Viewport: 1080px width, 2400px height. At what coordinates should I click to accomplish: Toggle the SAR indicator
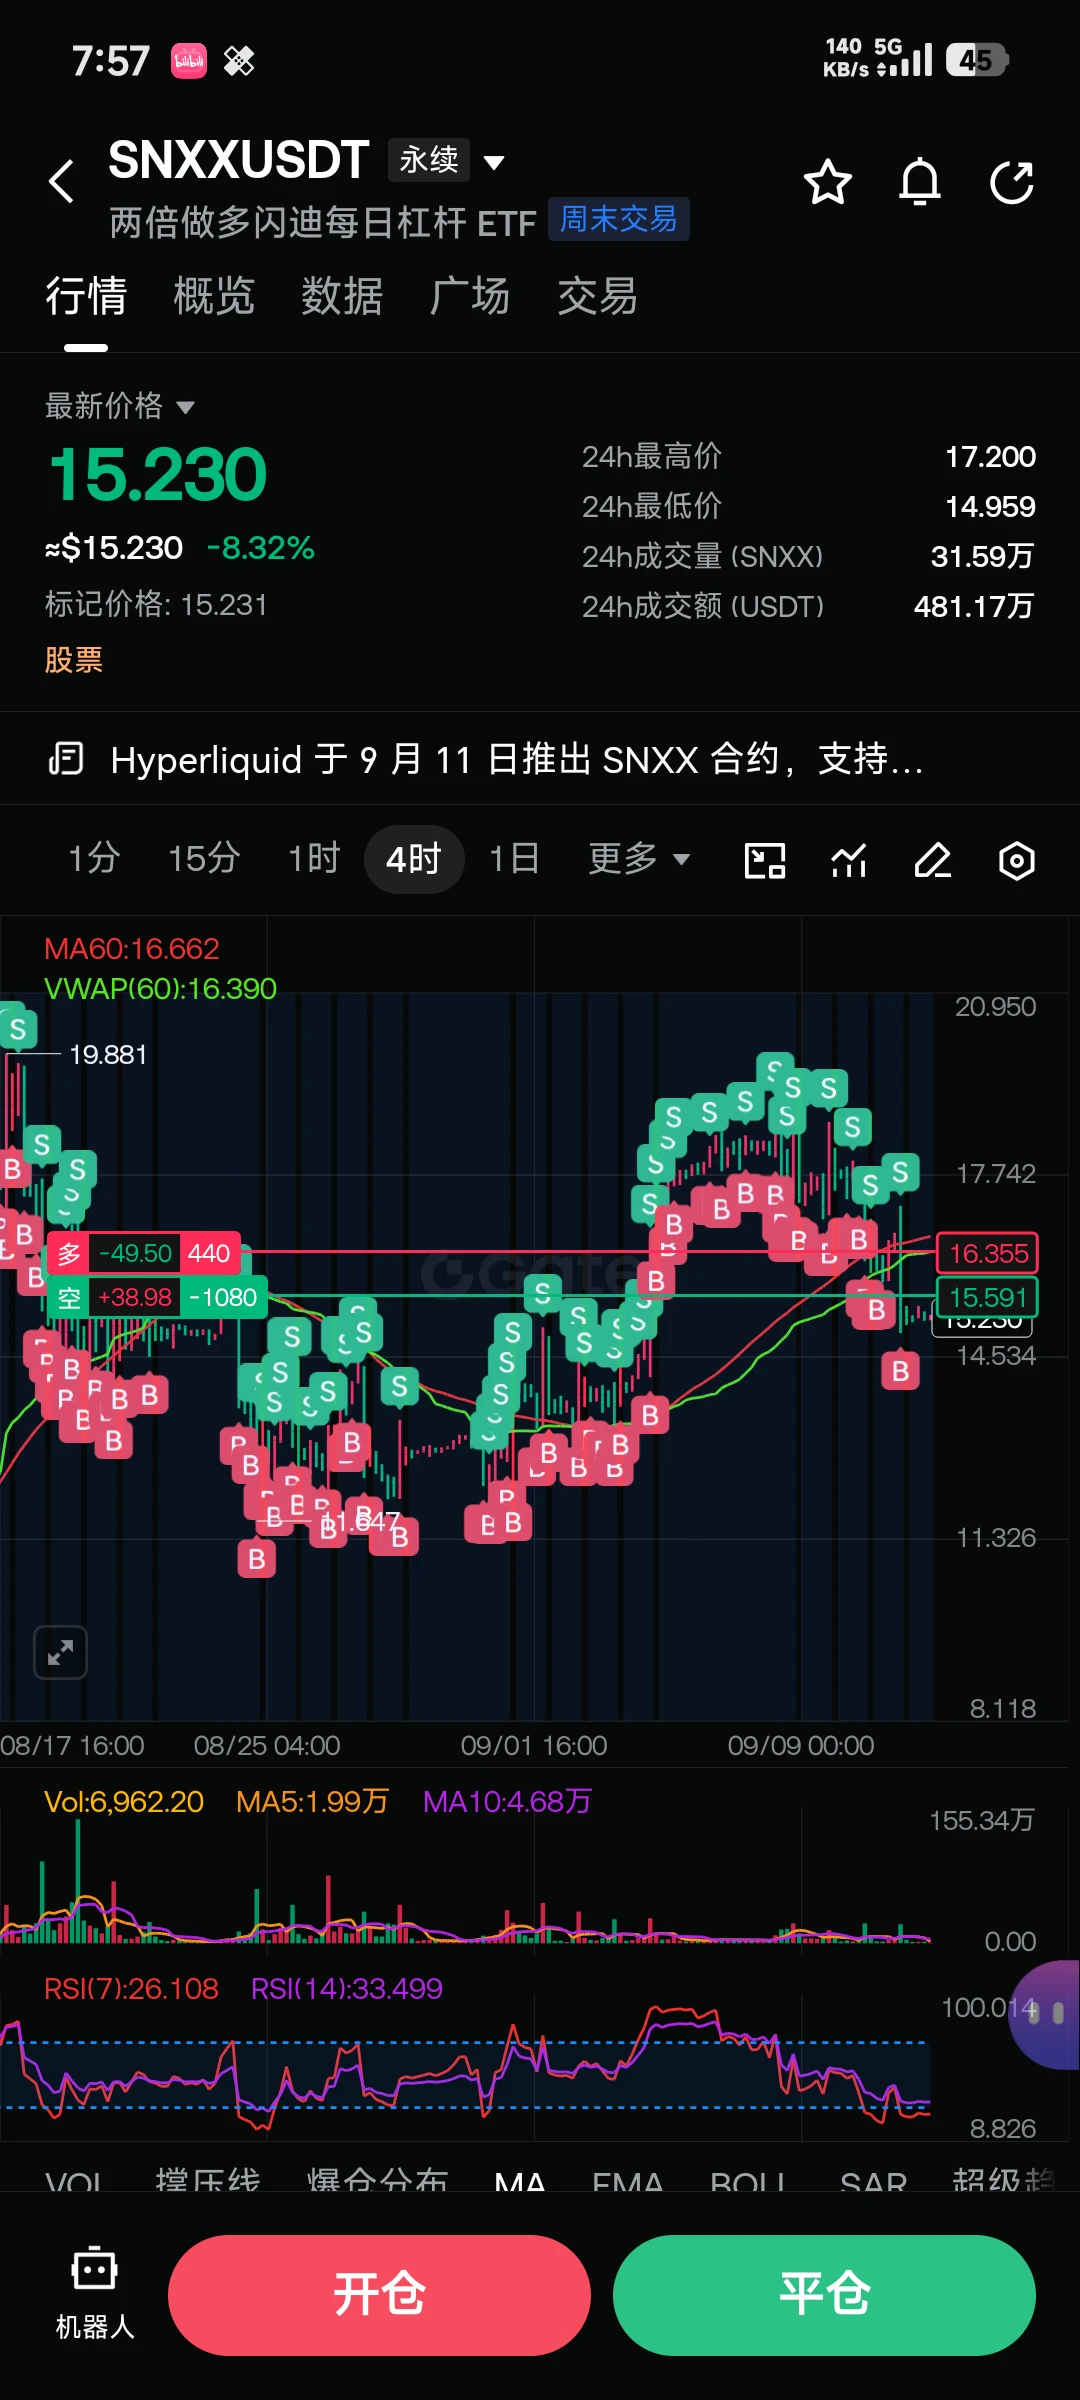click(x=873, y=2180)
